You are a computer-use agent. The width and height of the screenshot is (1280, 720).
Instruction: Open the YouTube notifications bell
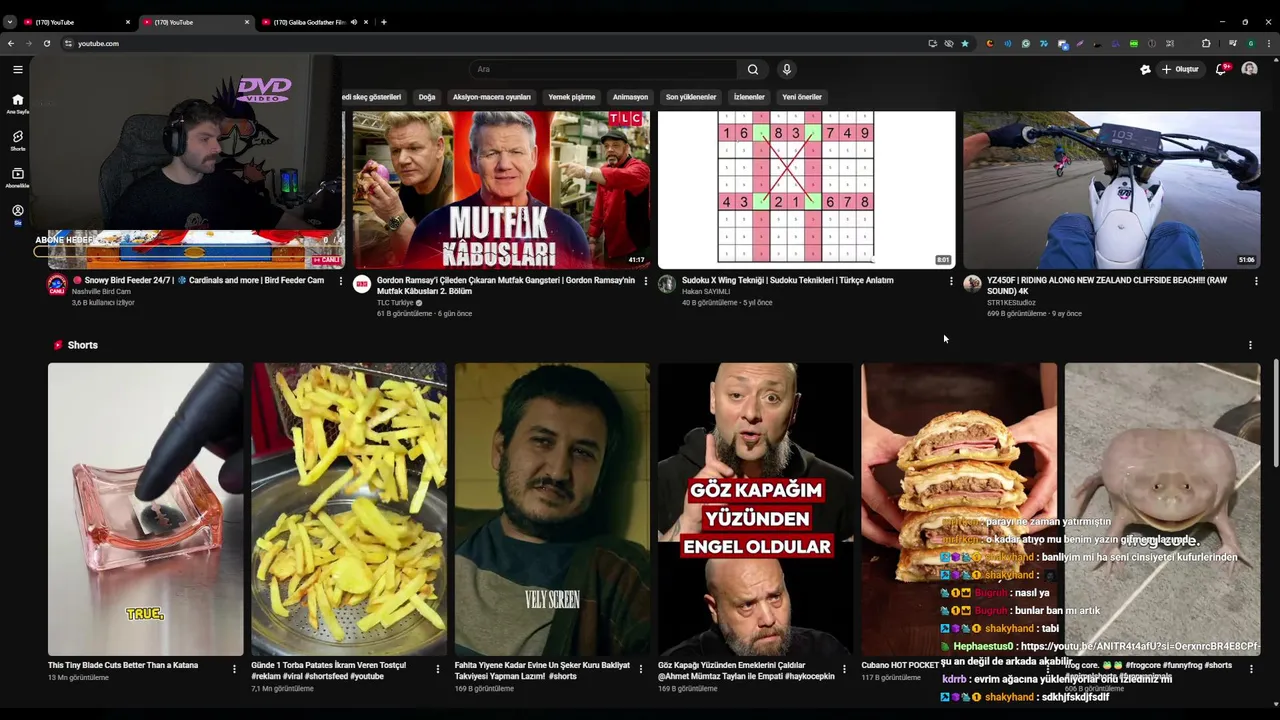pyautogui.click(x=1221, y=69)
